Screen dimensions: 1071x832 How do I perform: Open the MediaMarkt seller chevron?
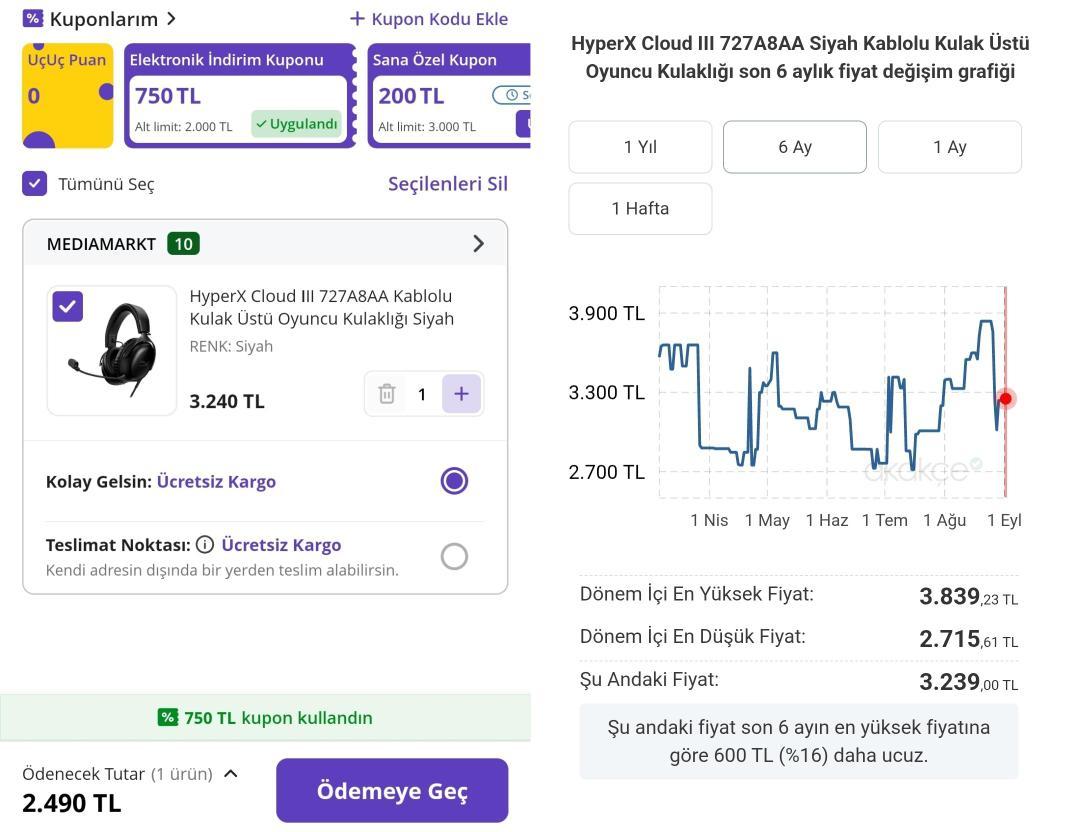coord(478,244)
